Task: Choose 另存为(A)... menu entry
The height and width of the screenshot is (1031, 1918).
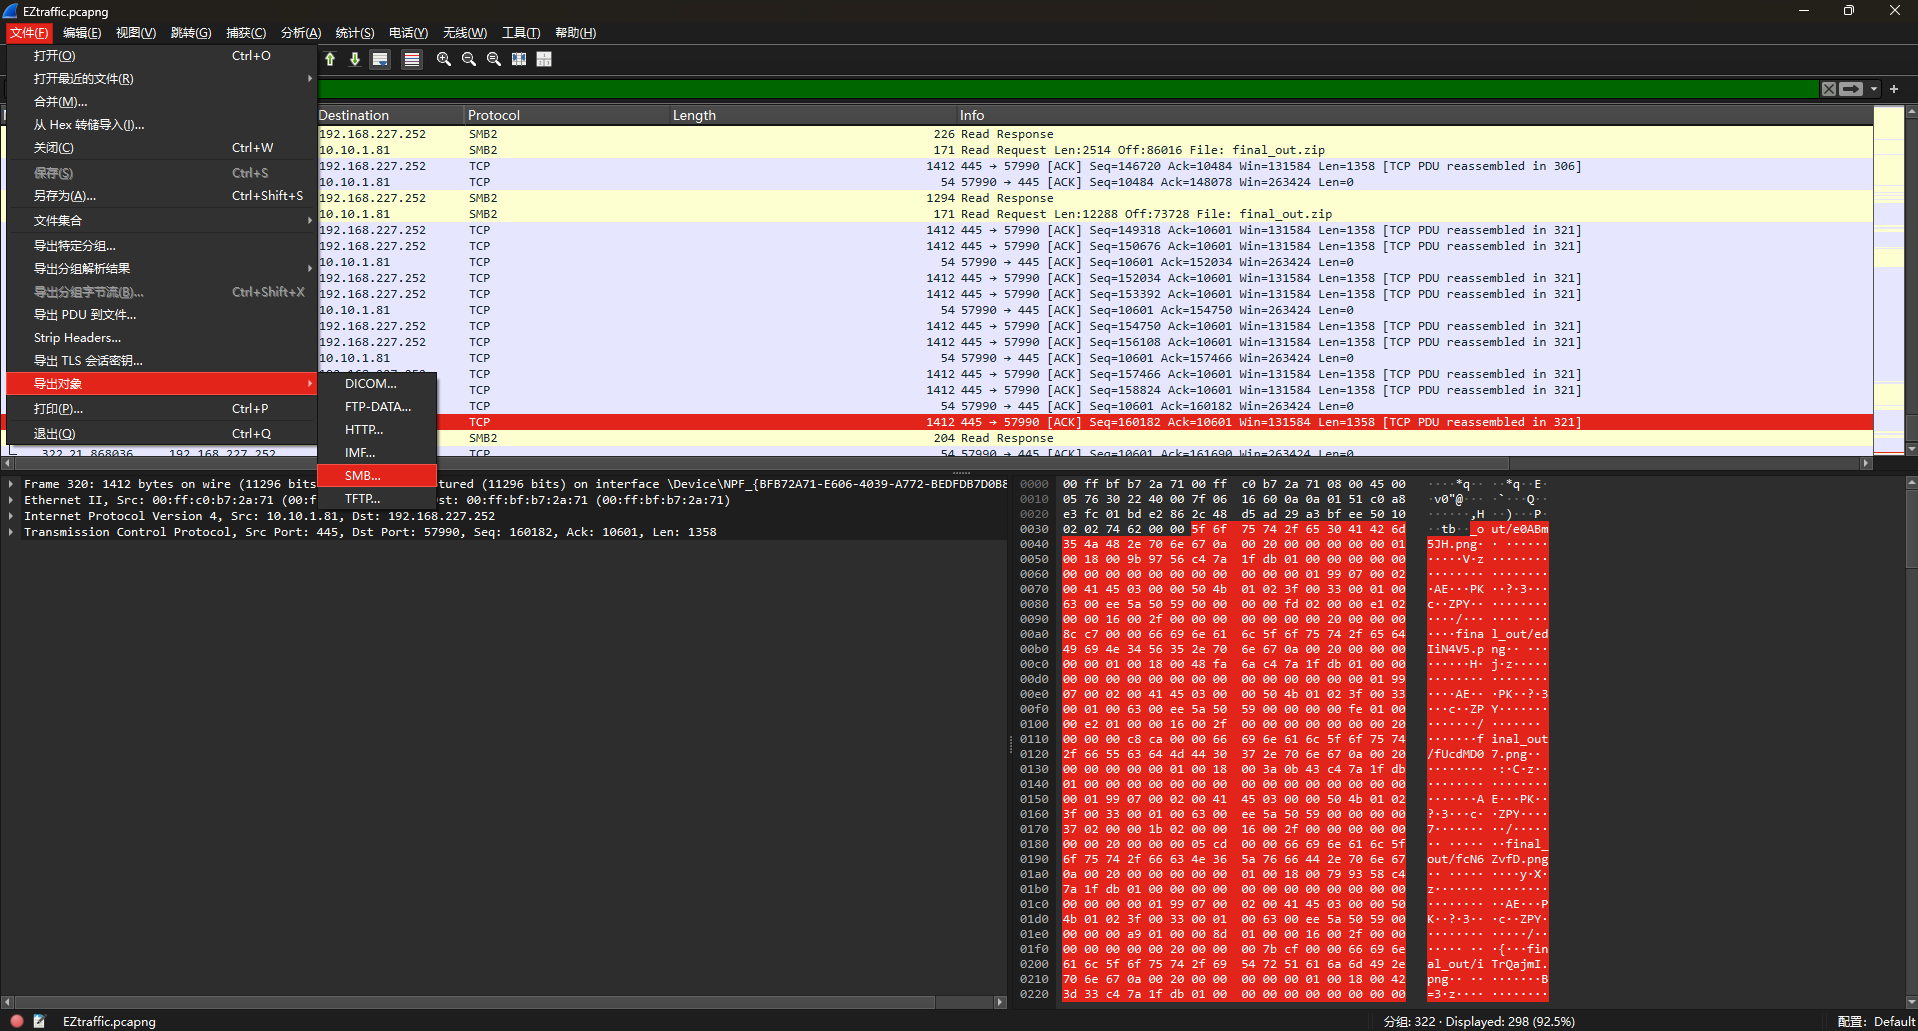Action: point(161,196)
